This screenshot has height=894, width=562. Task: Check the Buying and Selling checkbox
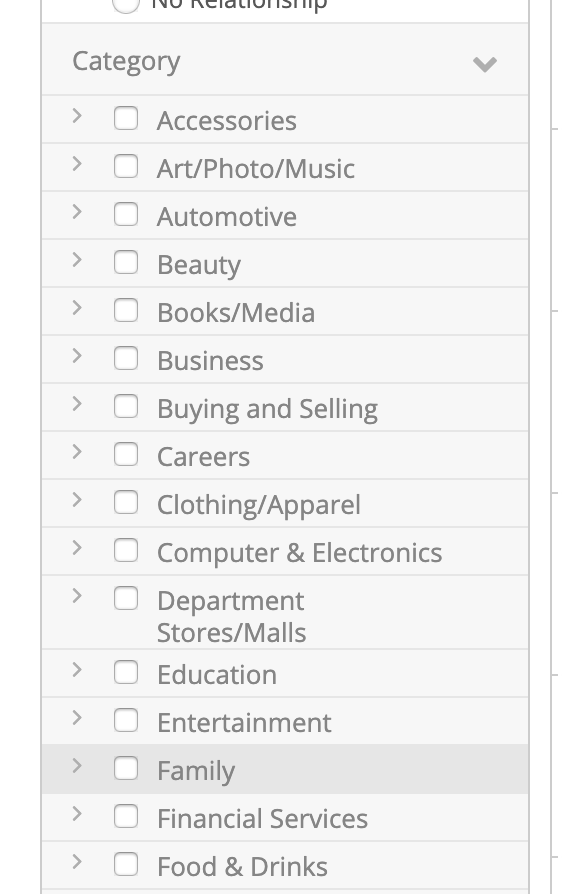click(126, 407)
